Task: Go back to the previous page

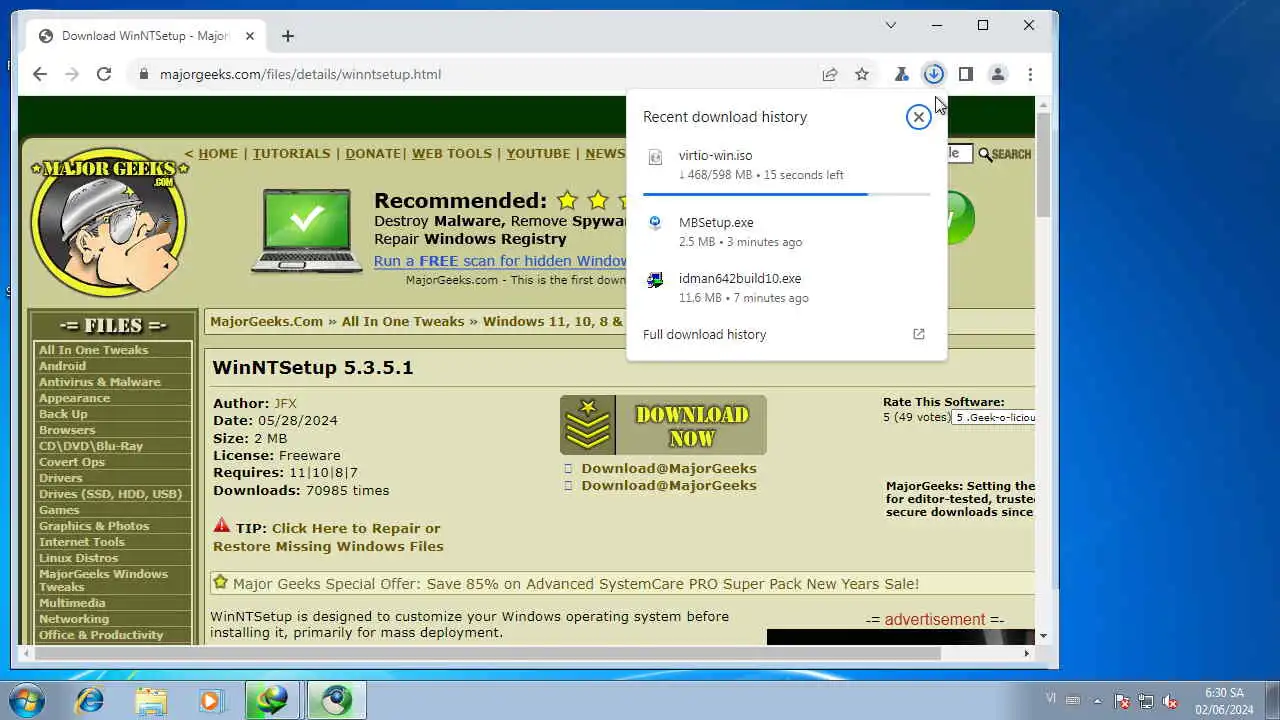Action: point(40,74)
